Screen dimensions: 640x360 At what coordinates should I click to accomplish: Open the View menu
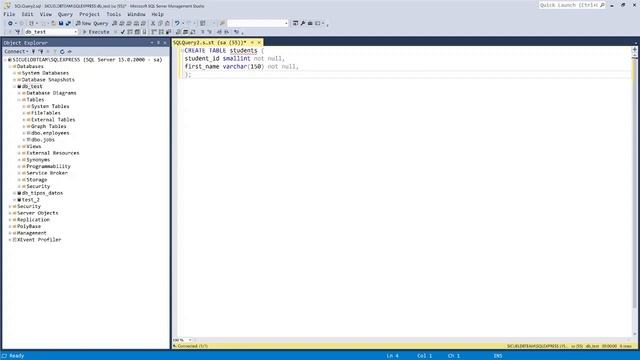(x=45, y=14)
